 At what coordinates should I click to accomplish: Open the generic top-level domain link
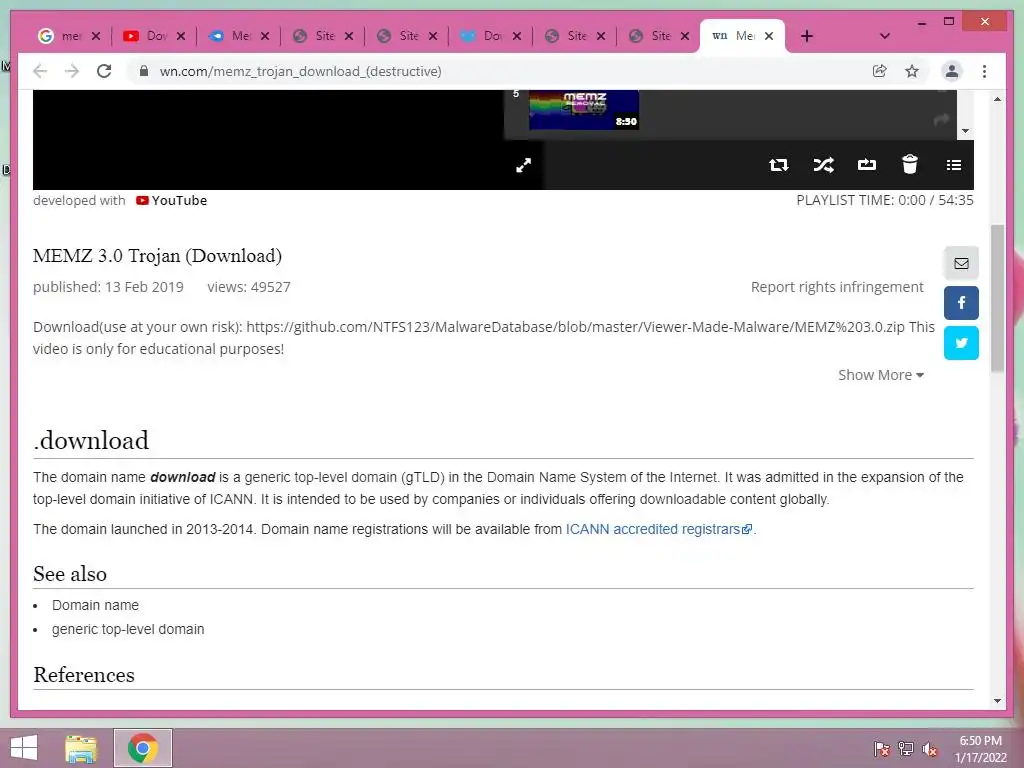128,630
